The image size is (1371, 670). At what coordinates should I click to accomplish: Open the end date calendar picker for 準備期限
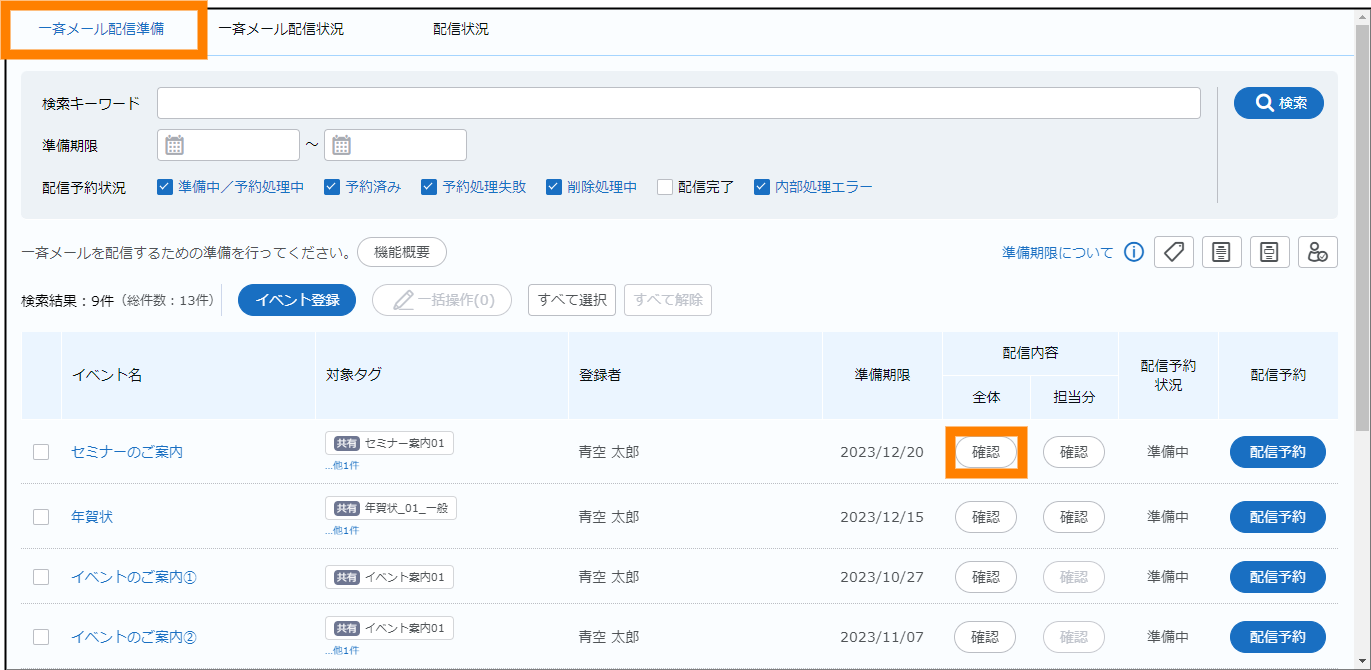click(x=342, y=145)
